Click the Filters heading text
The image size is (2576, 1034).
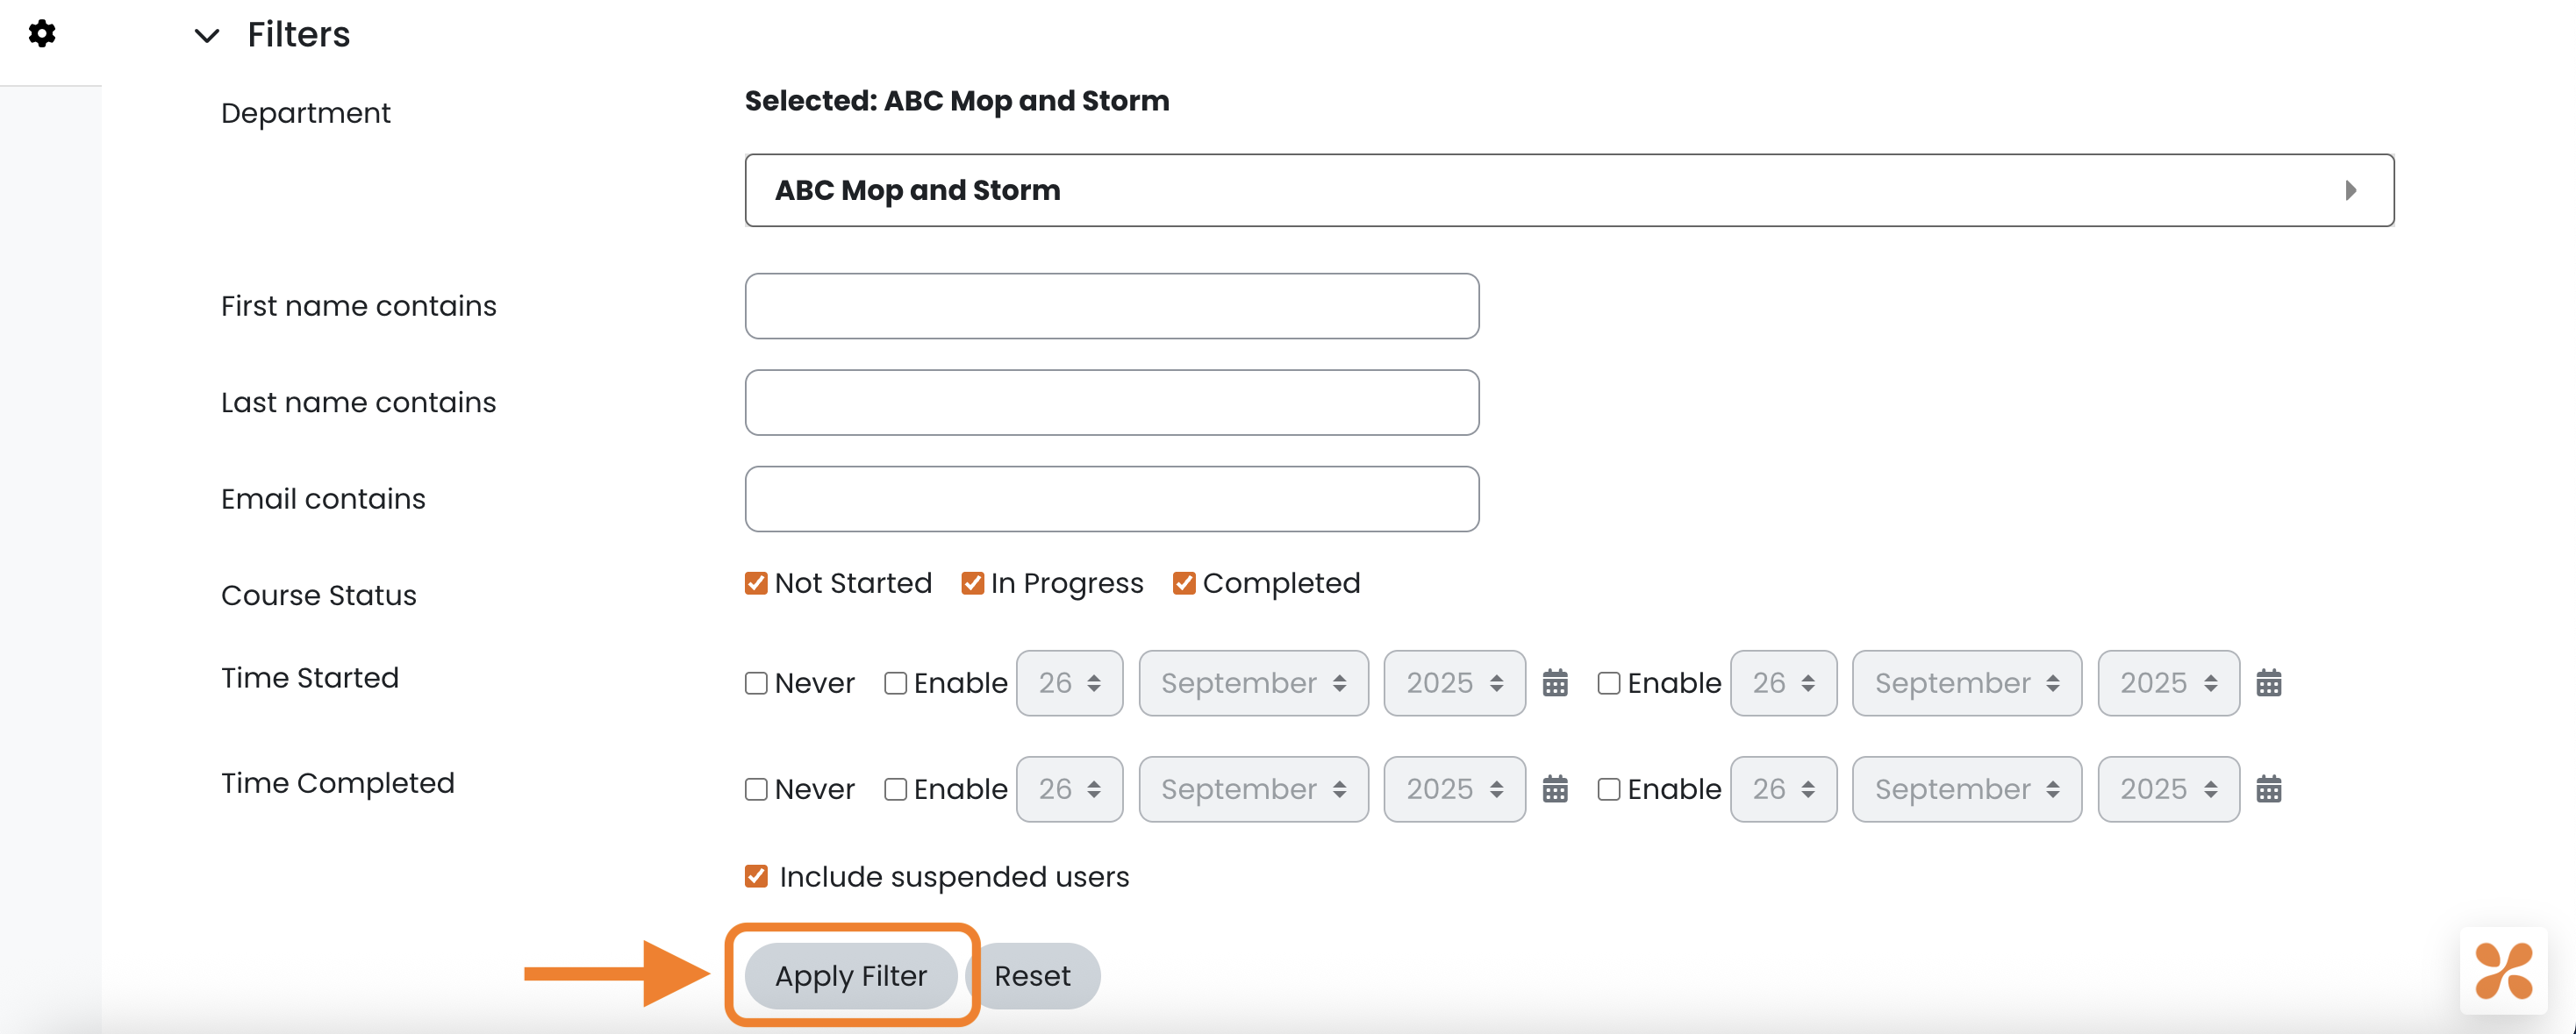pos(299,35)
